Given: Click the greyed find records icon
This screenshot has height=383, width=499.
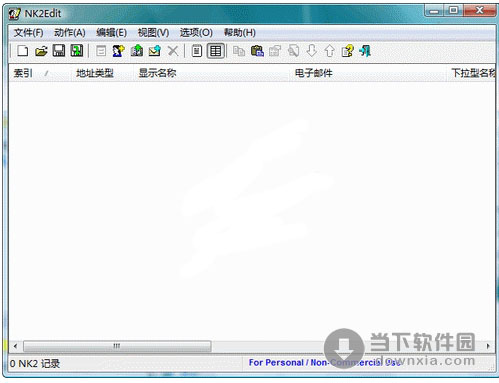Looking at the screenshot, I should [293, 51].
